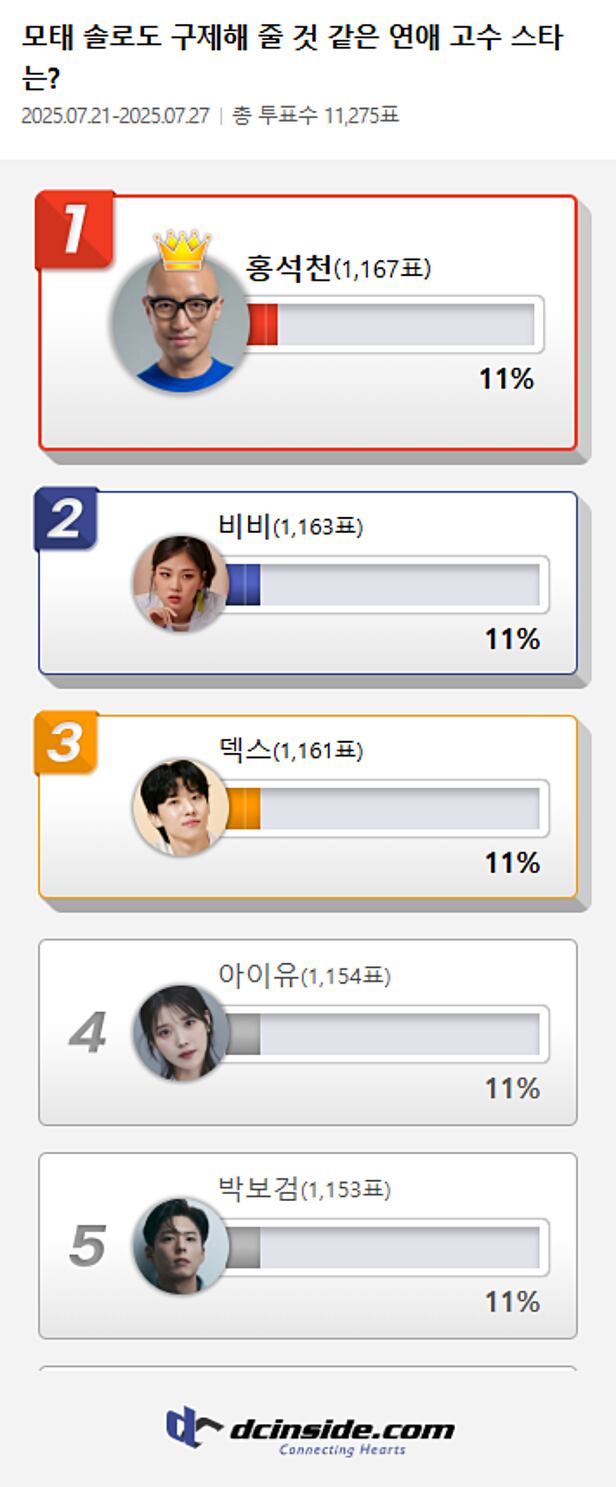Click the profile photo beside 비비
Screen dimensions: 616x1487
(x=181, y=583)
